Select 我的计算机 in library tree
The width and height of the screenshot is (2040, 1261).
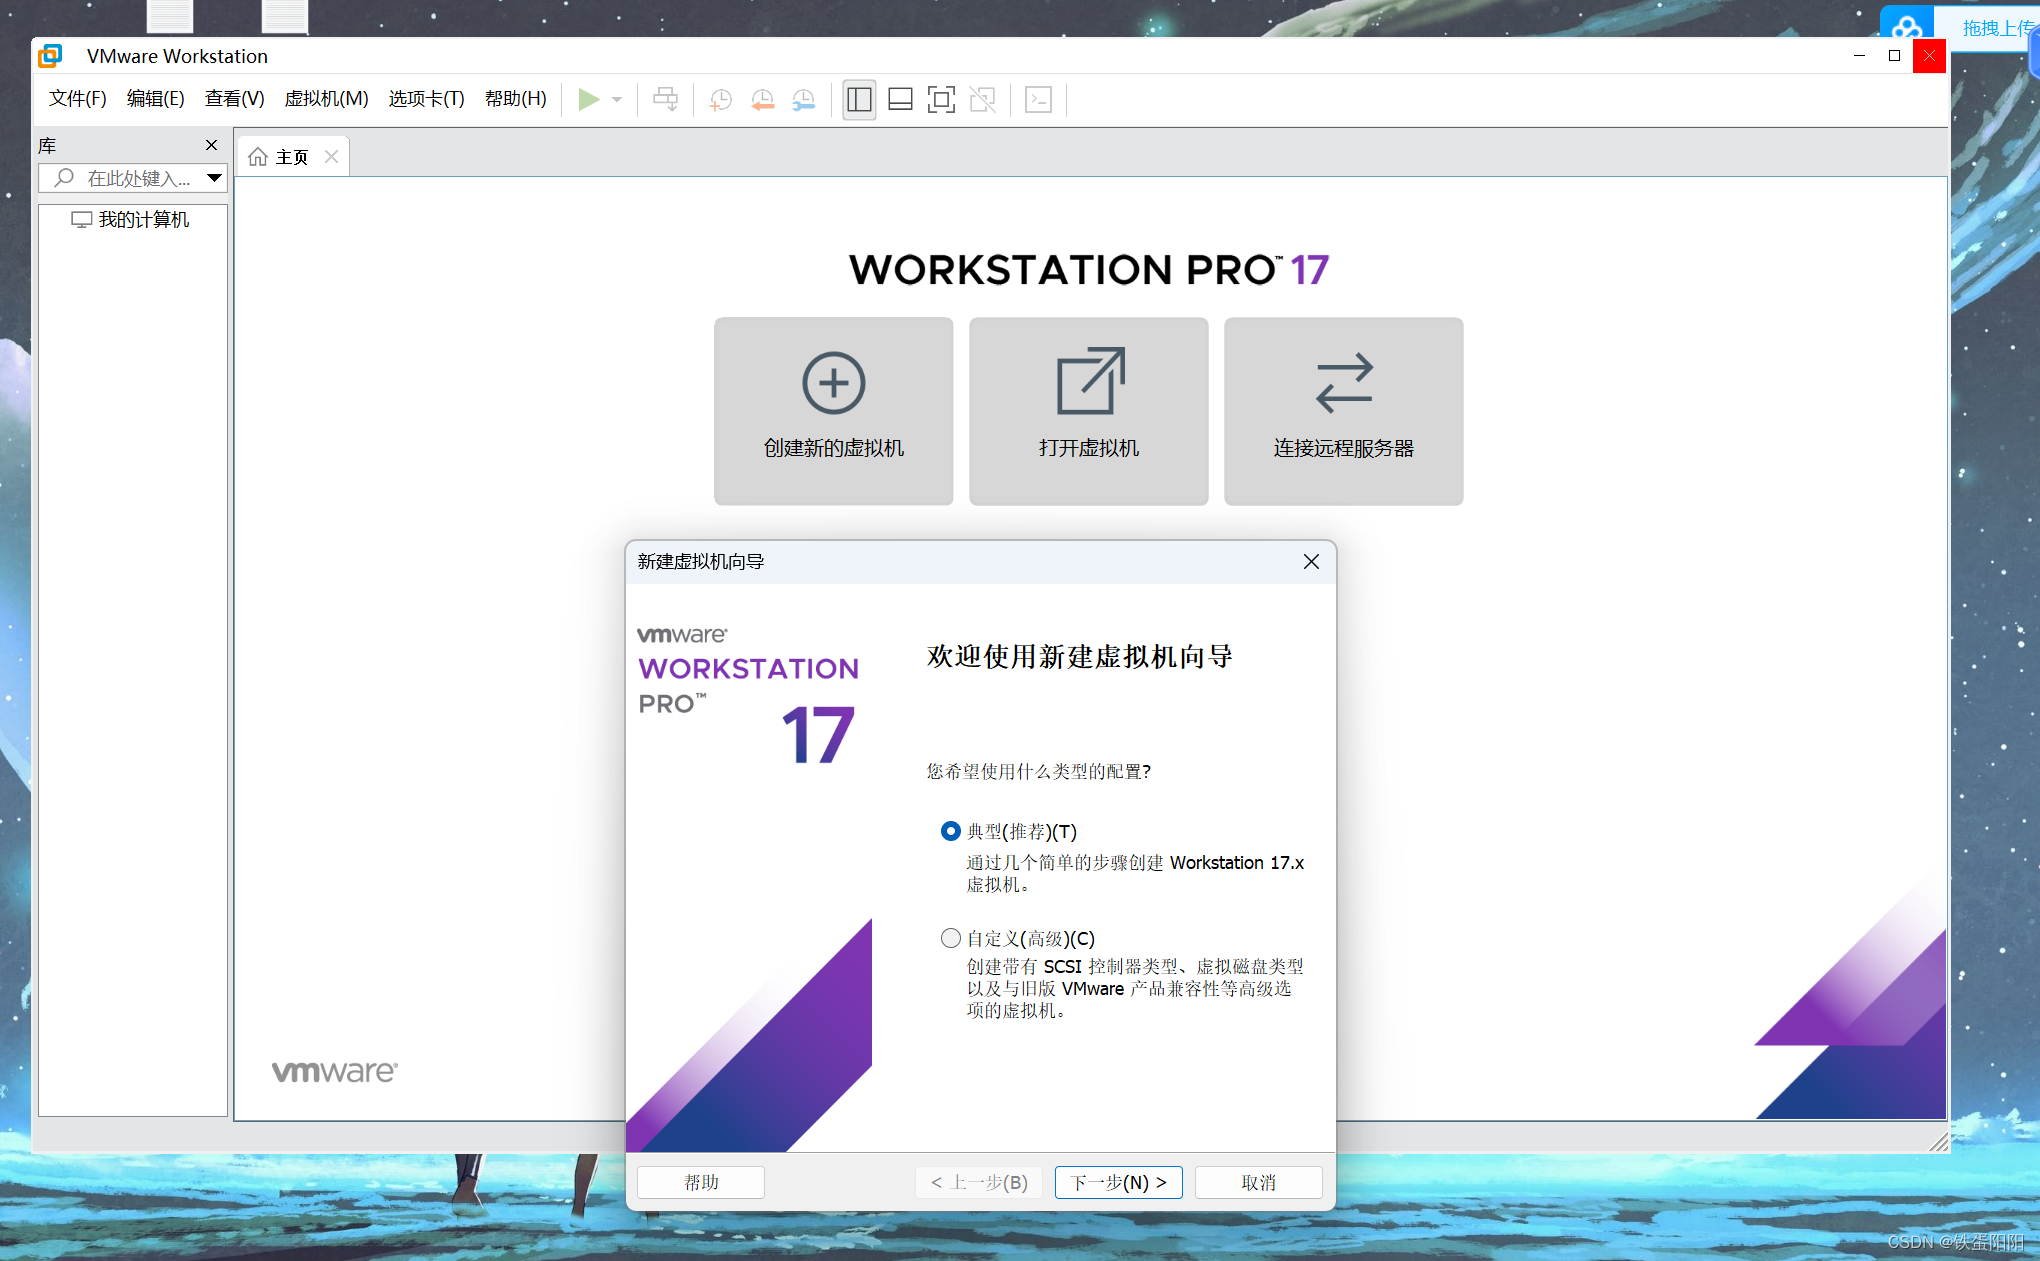(143, 220)
